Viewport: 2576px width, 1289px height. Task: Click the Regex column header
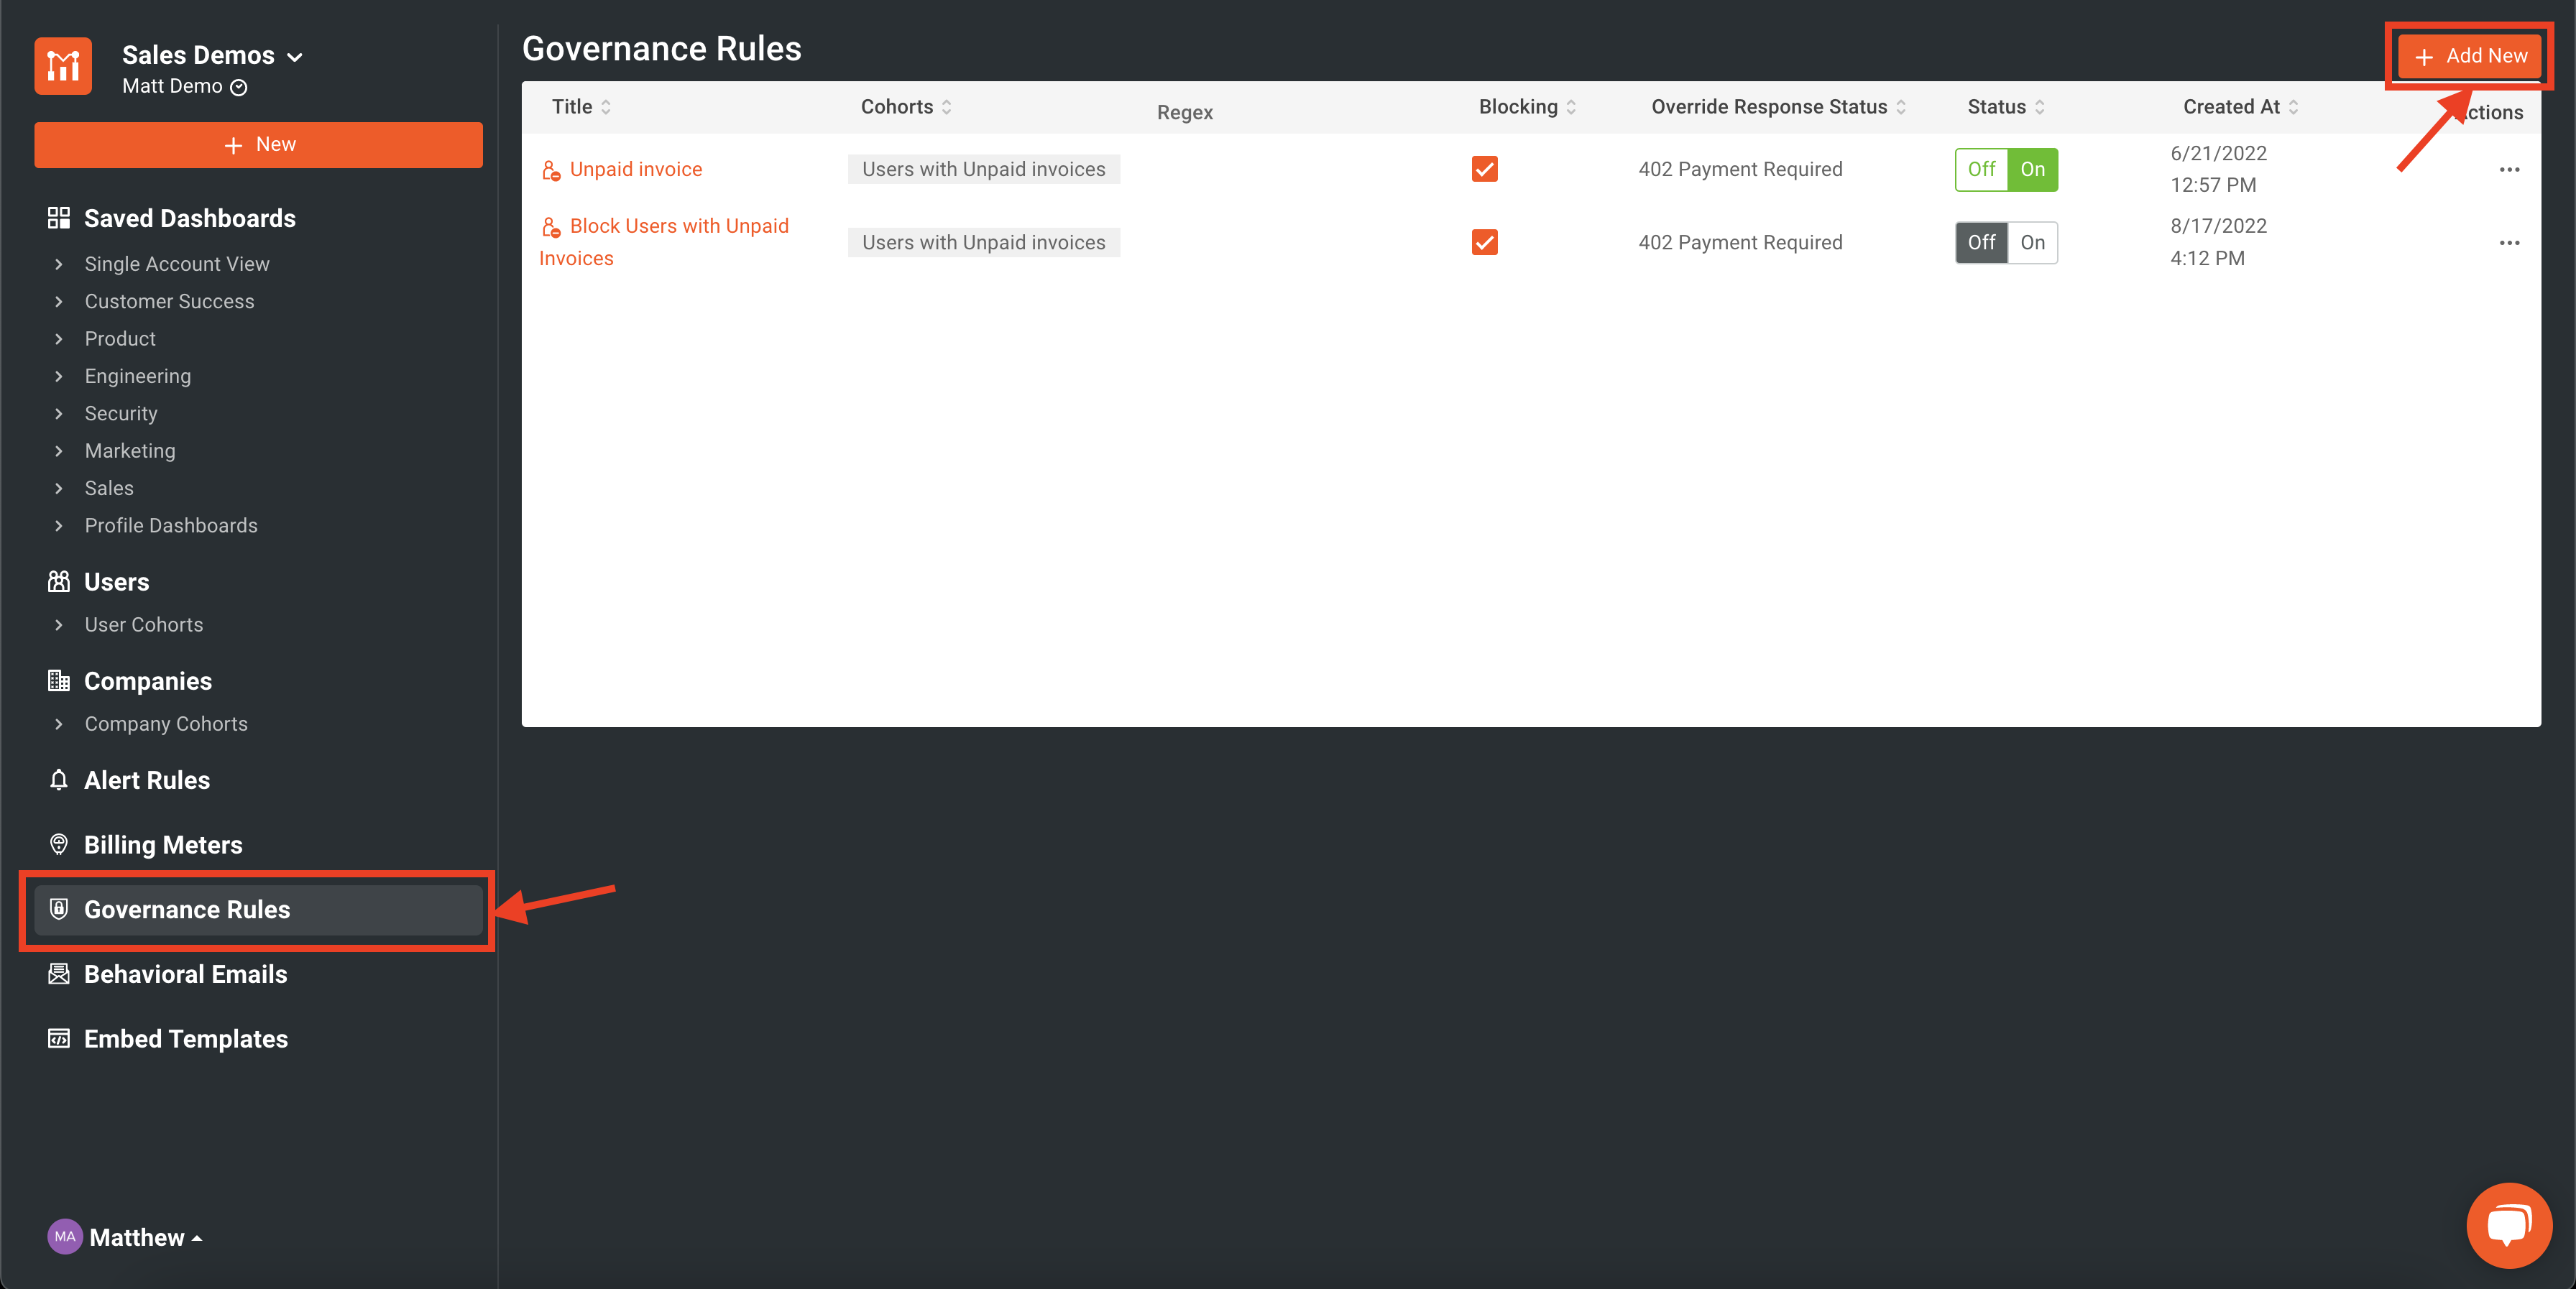pyautogui.click(x=1185, y=112)
